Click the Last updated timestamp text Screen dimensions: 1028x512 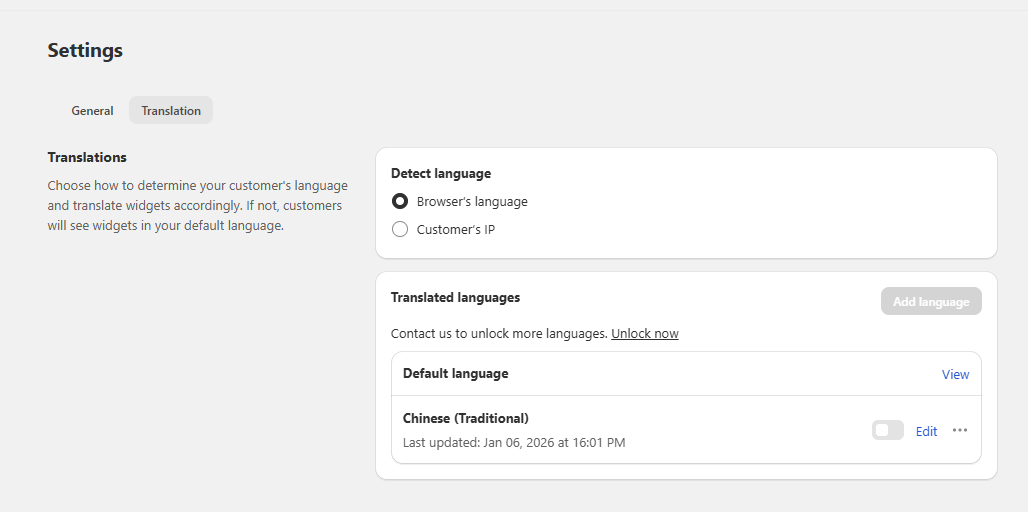pos(514,442)
